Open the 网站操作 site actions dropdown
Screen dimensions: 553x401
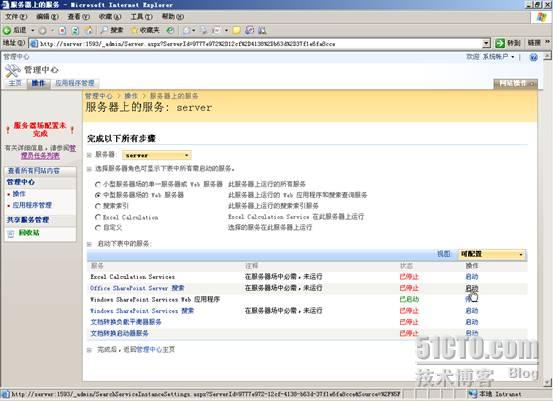coord(516,84)
